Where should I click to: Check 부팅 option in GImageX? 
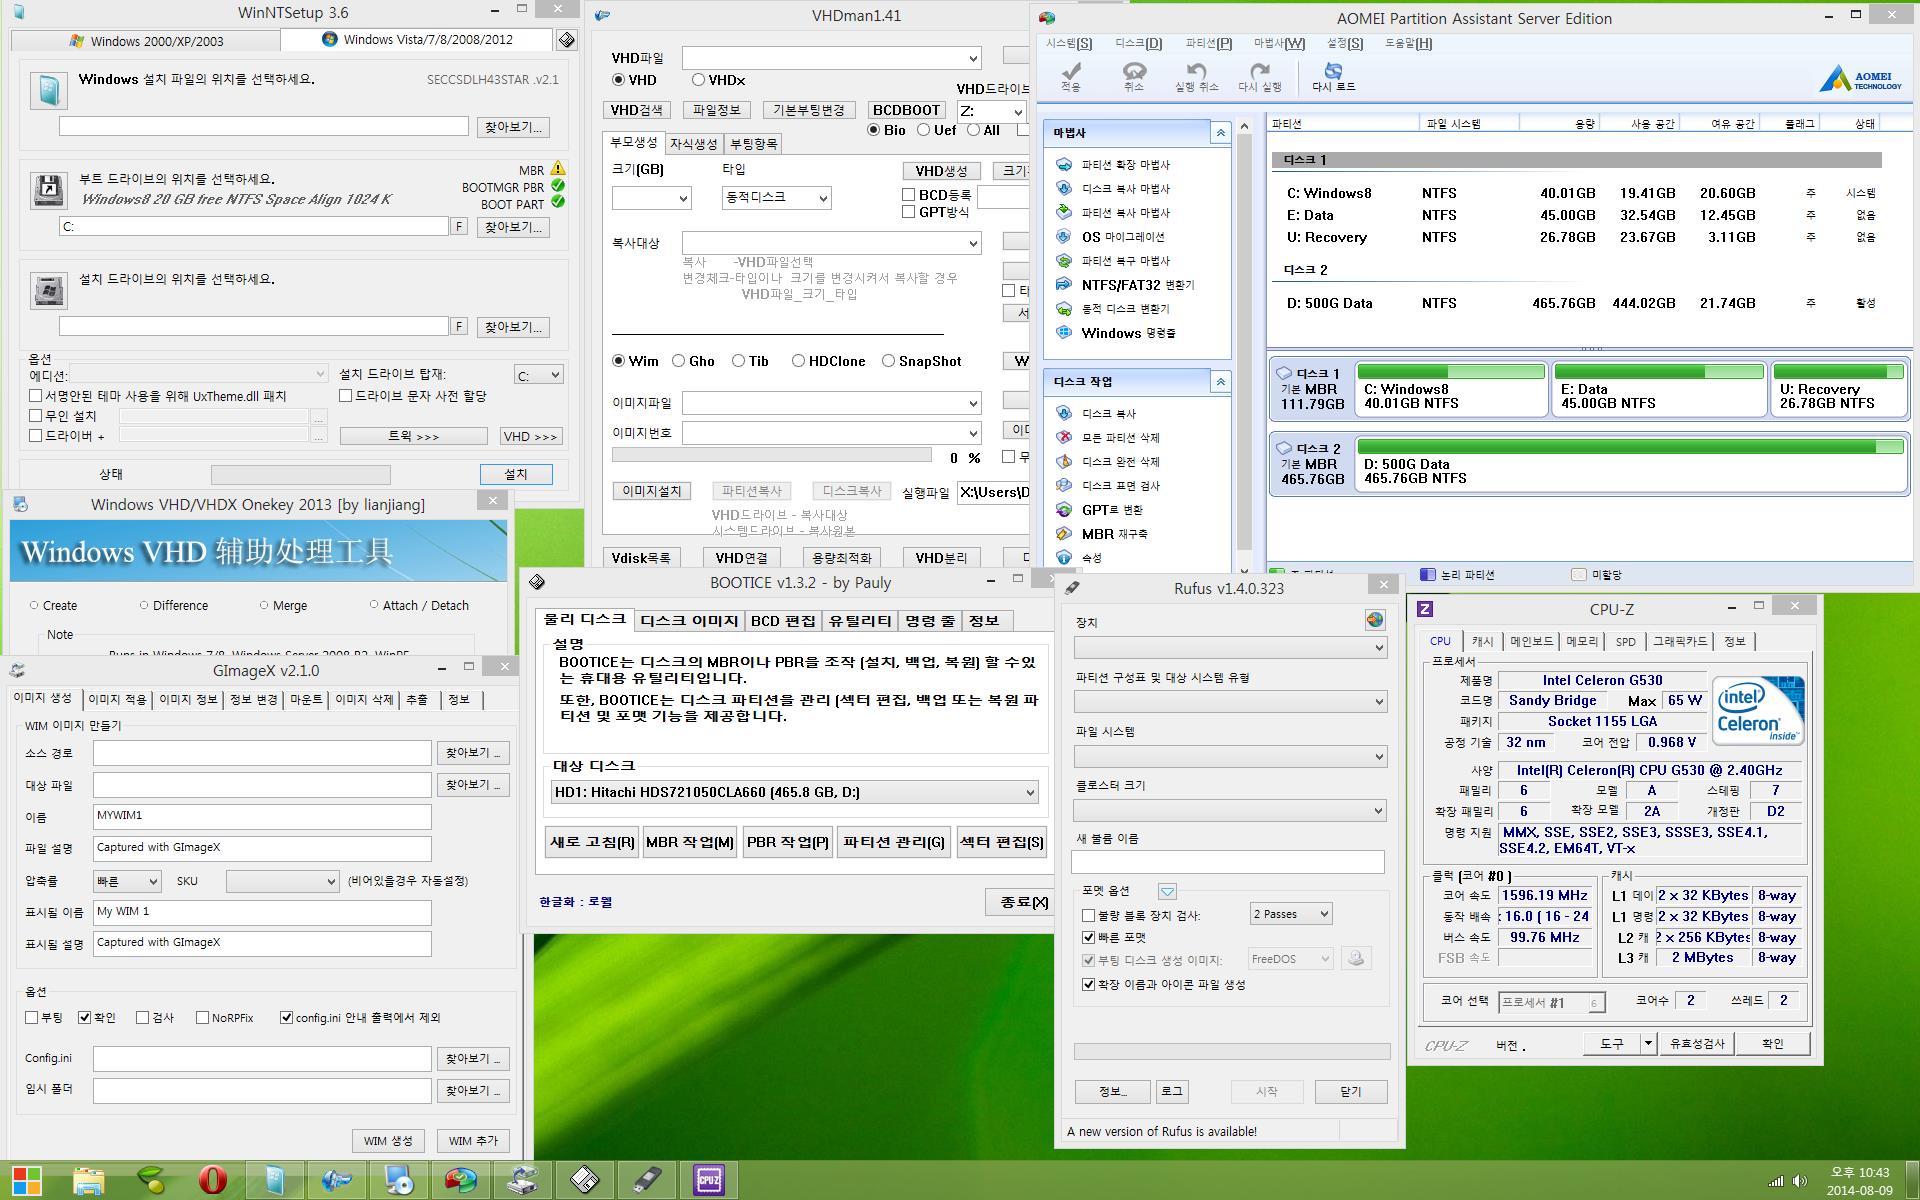32,1018
